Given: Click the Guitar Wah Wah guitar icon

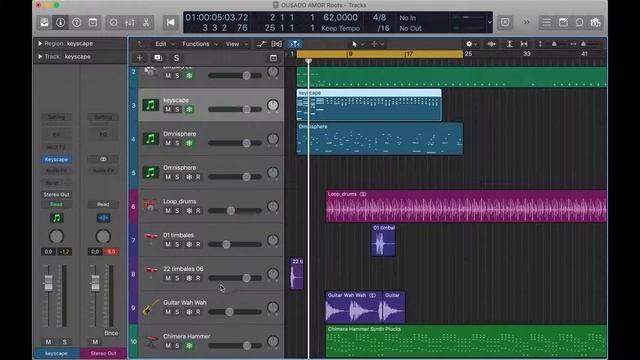Looking at the screenshot, I should pos(151,307).
